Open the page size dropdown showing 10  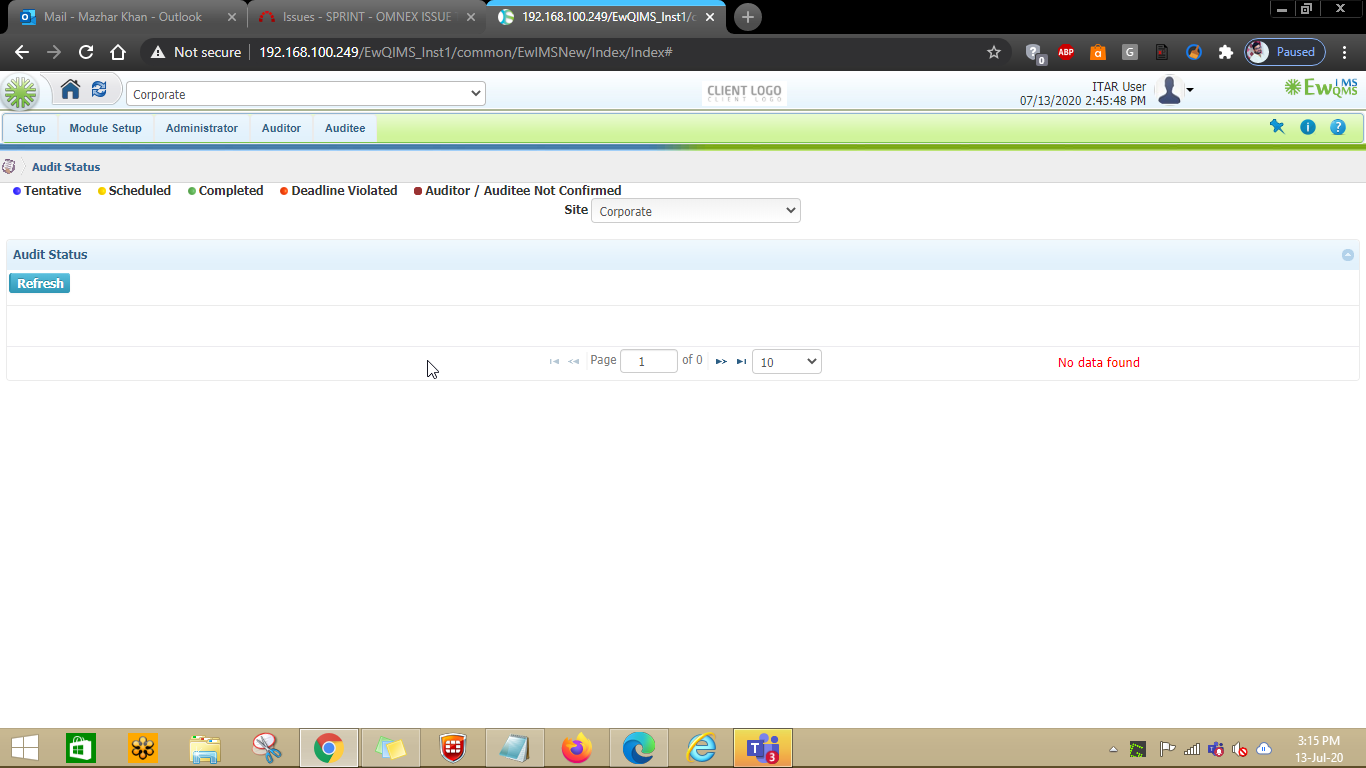pyautogui.click(x=787, y=362)
